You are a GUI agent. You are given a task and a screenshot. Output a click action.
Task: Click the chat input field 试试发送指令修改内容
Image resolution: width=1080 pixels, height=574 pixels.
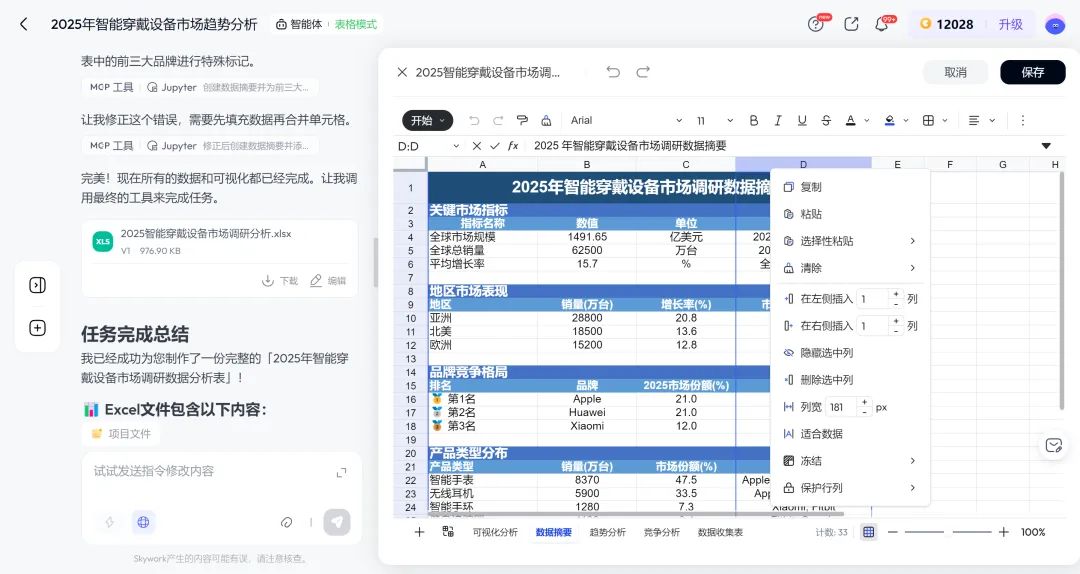[210, 471]
